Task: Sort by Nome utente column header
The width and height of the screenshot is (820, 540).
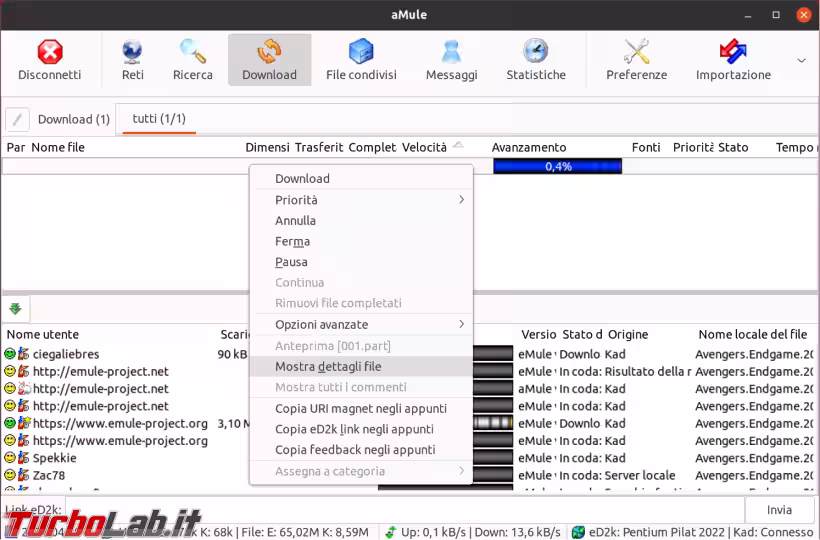Action: (42, 335)
